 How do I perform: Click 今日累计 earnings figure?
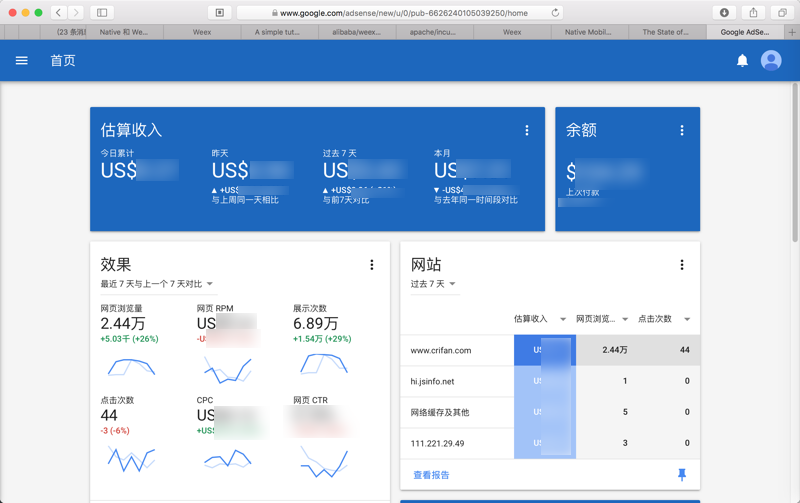pos(139,170)
